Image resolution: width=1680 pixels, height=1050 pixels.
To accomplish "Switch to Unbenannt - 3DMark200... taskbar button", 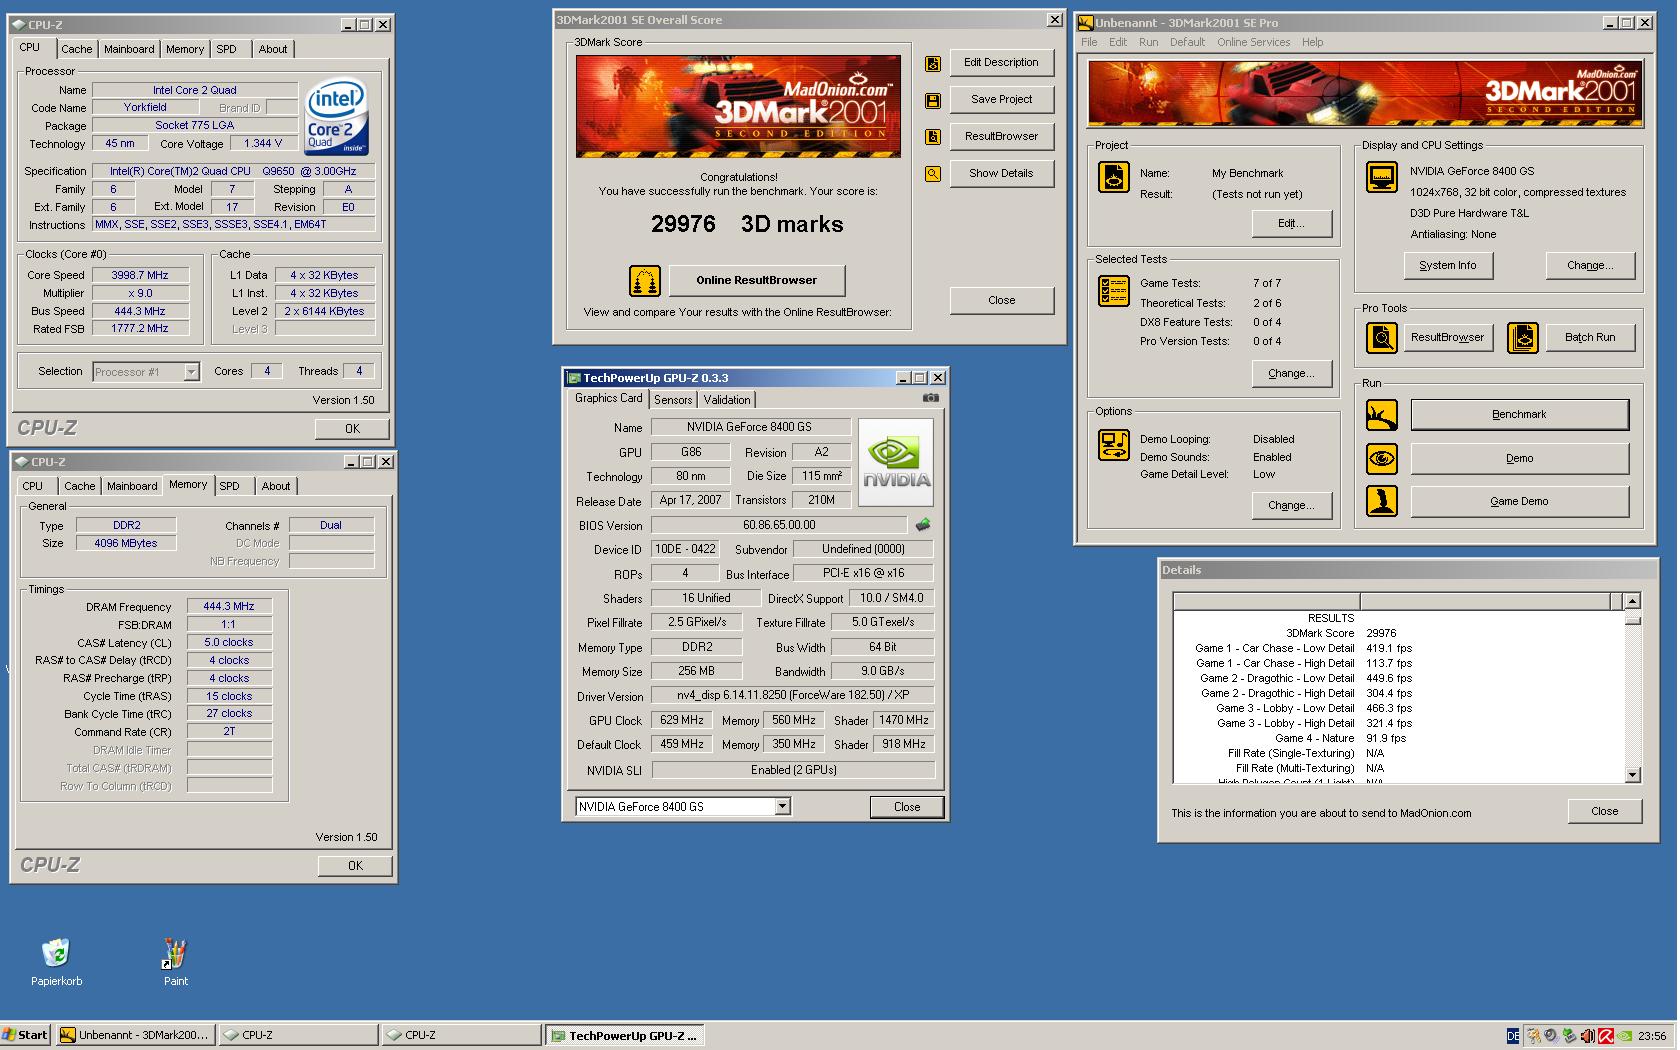I will click(x=135, y=1035).
